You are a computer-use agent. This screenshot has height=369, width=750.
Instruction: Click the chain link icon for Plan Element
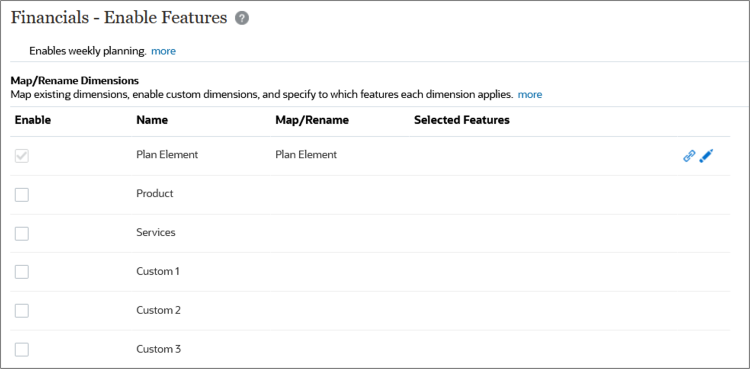[689, 156]
